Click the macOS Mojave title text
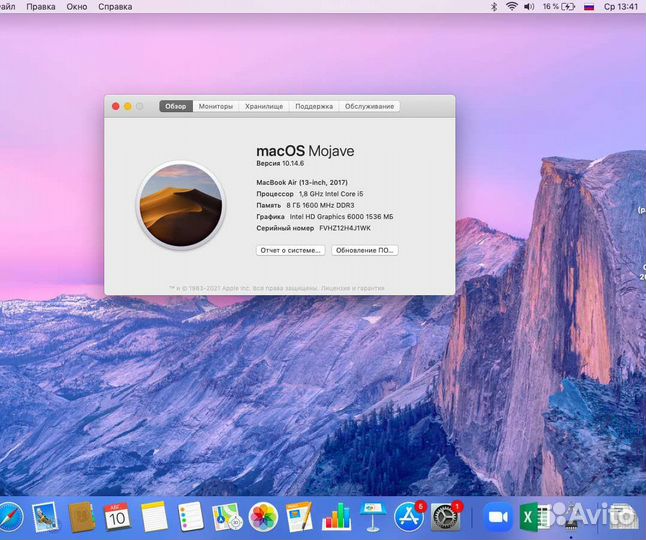 pos(305,151)
